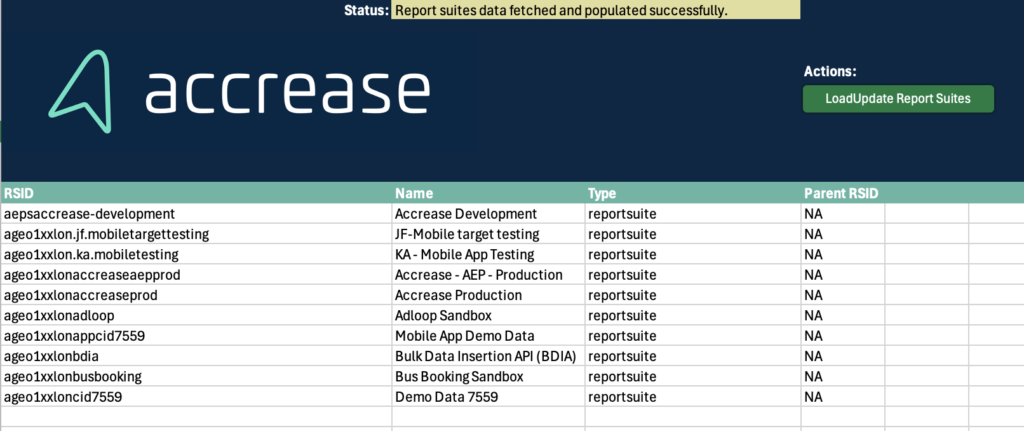Select the Bus Booking Sandbox cell
The width and height of the screenshot is (1024, 431).
488,377
